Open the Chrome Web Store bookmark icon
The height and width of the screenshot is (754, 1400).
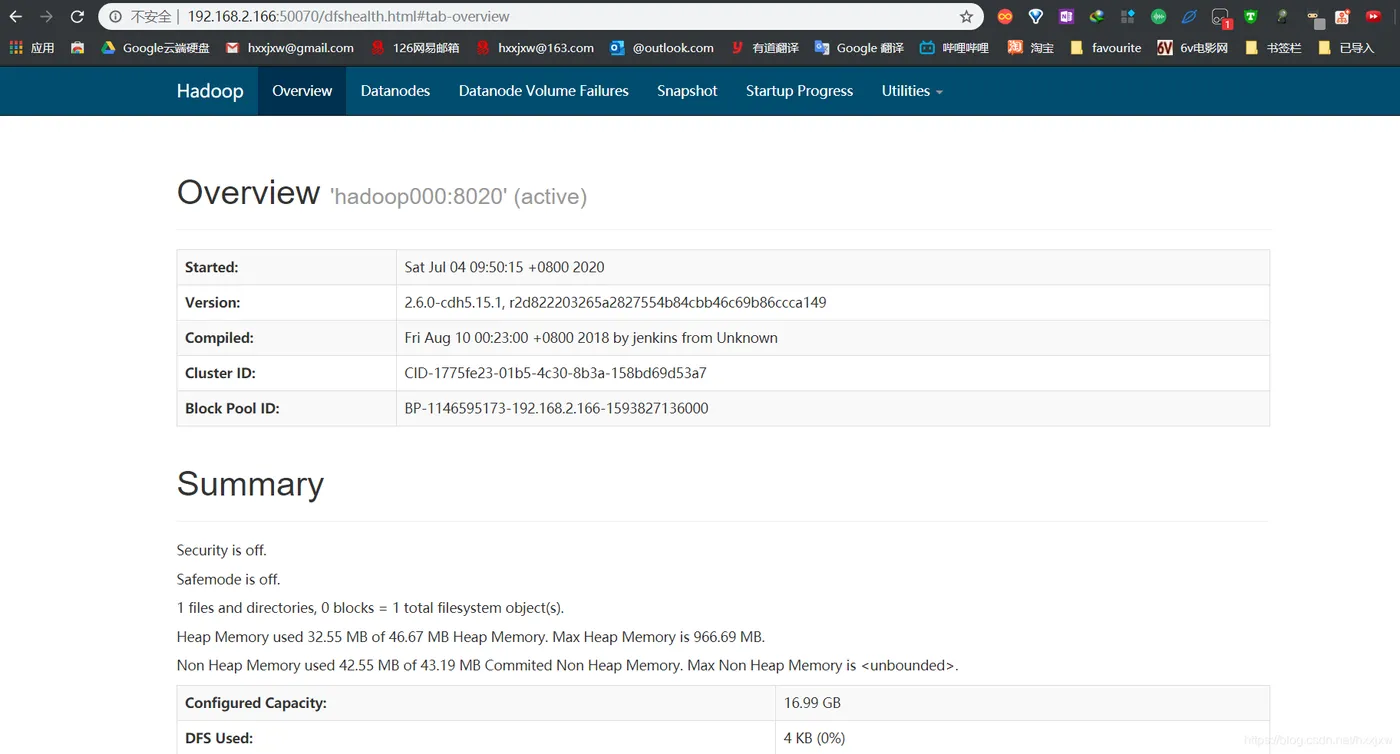77,47
